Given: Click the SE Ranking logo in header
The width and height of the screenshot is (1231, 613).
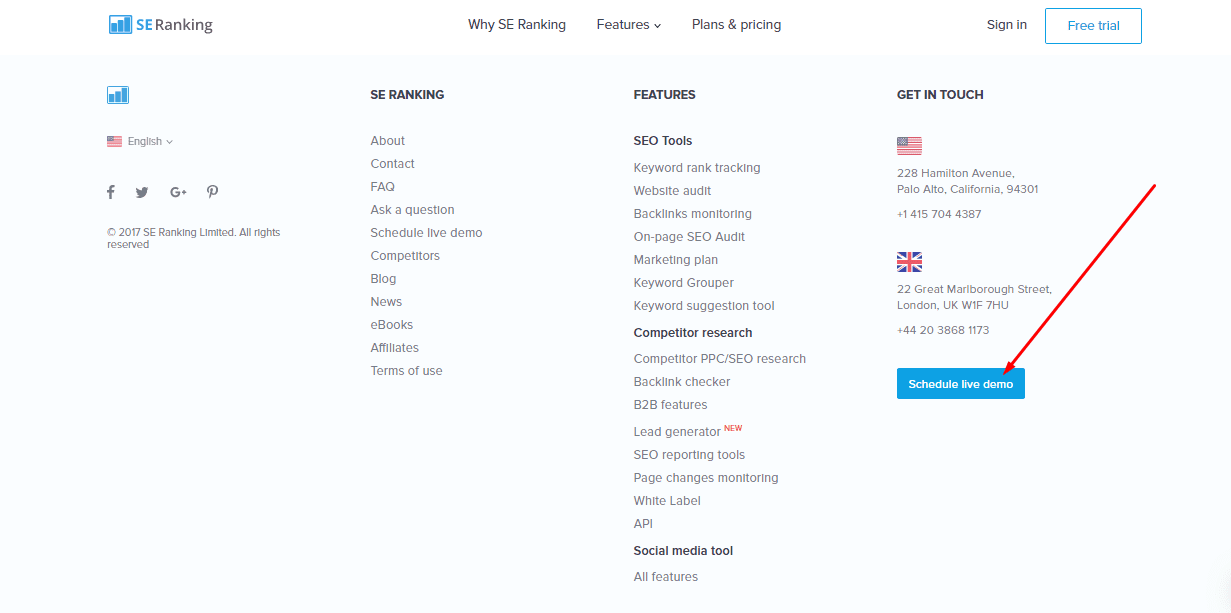Looking at the screenshot, I should click(161, 25).
